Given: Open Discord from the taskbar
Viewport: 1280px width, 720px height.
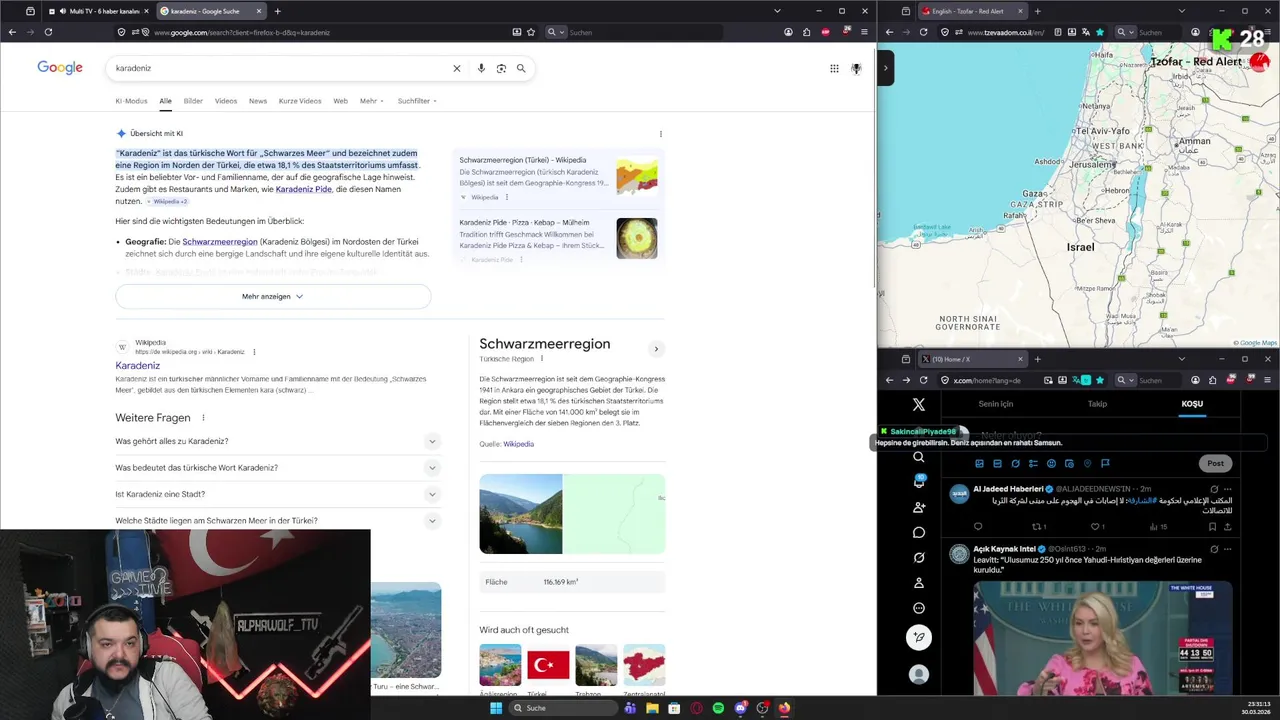Looking at the screenshot, I should pyautogui.click(x=740, y=708).
